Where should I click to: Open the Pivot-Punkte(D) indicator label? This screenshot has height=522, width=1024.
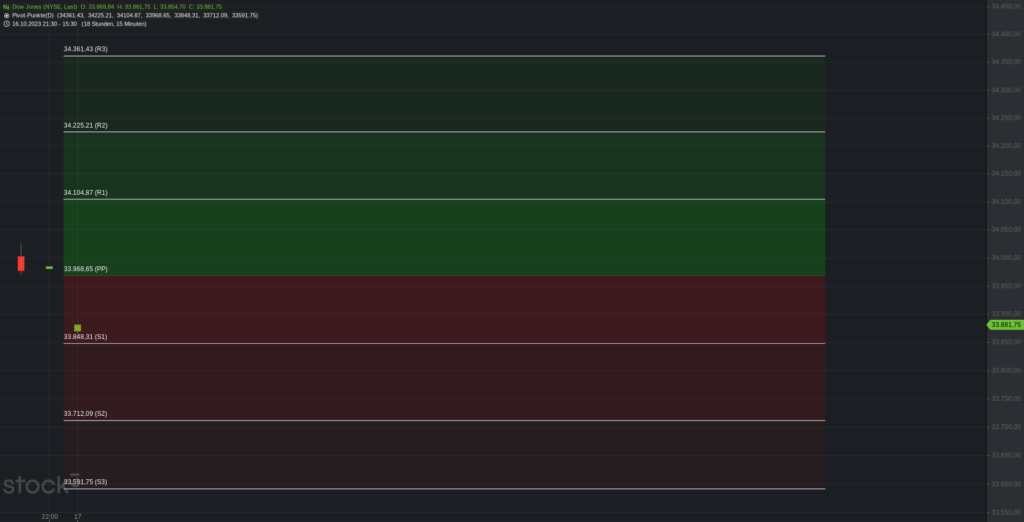point(33,15)
